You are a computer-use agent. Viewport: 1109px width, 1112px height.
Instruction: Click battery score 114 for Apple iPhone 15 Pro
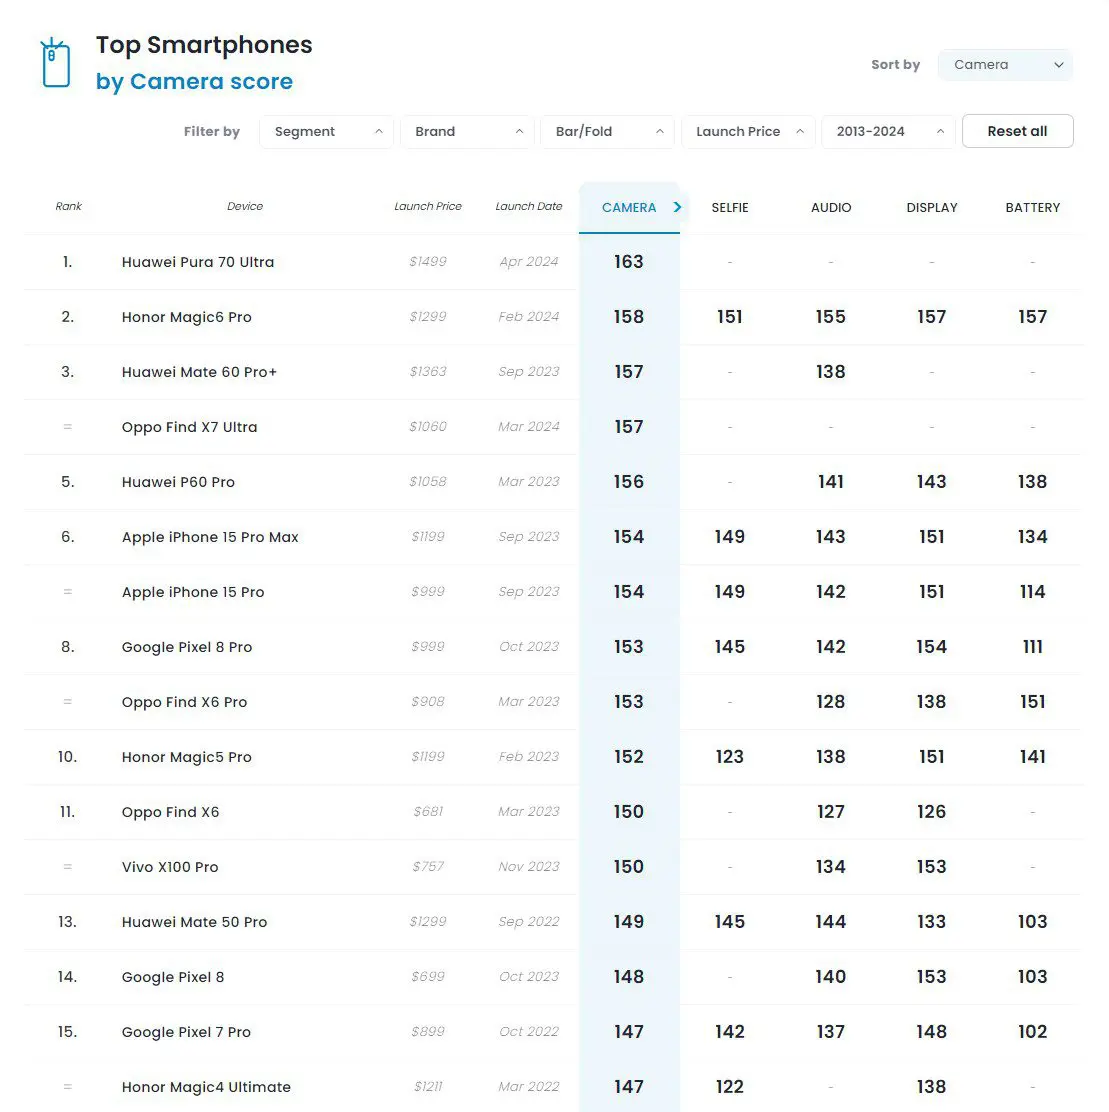(1032, 592)
